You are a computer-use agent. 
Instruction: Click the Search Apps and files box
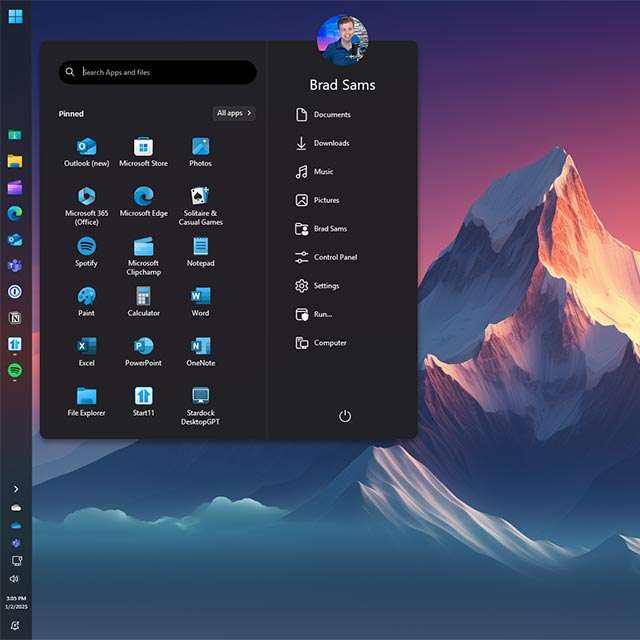[158, 72]
